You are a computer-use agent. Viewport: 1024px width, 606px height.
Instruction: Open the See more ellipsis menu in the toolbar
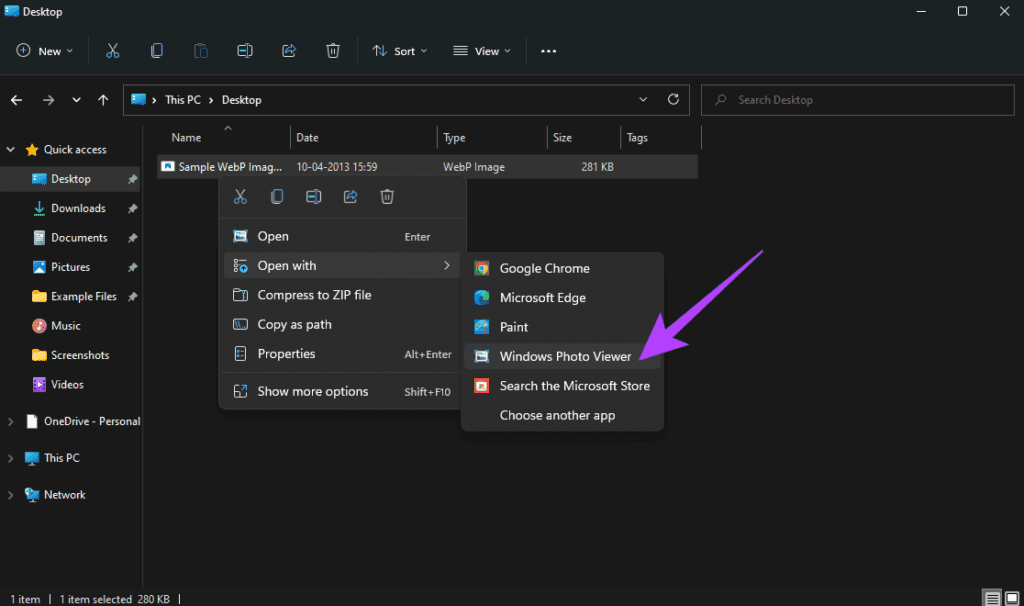549,51
